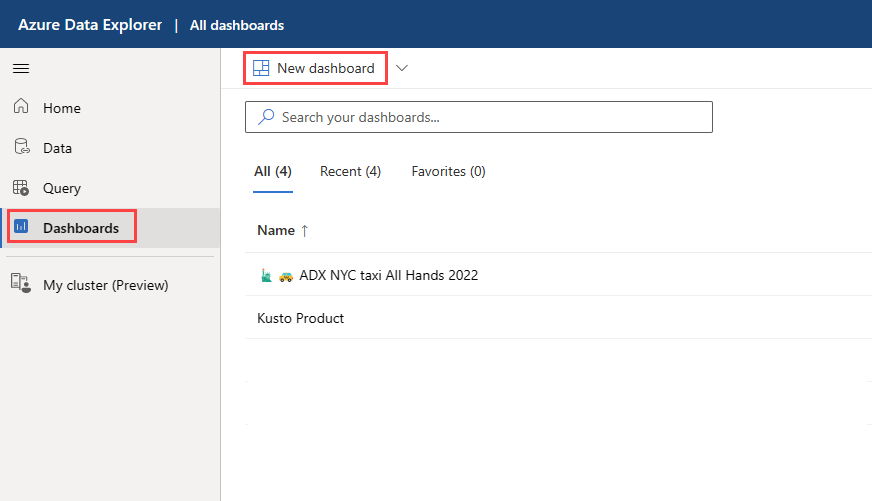Click the All dashboards header text

[237, 25]
